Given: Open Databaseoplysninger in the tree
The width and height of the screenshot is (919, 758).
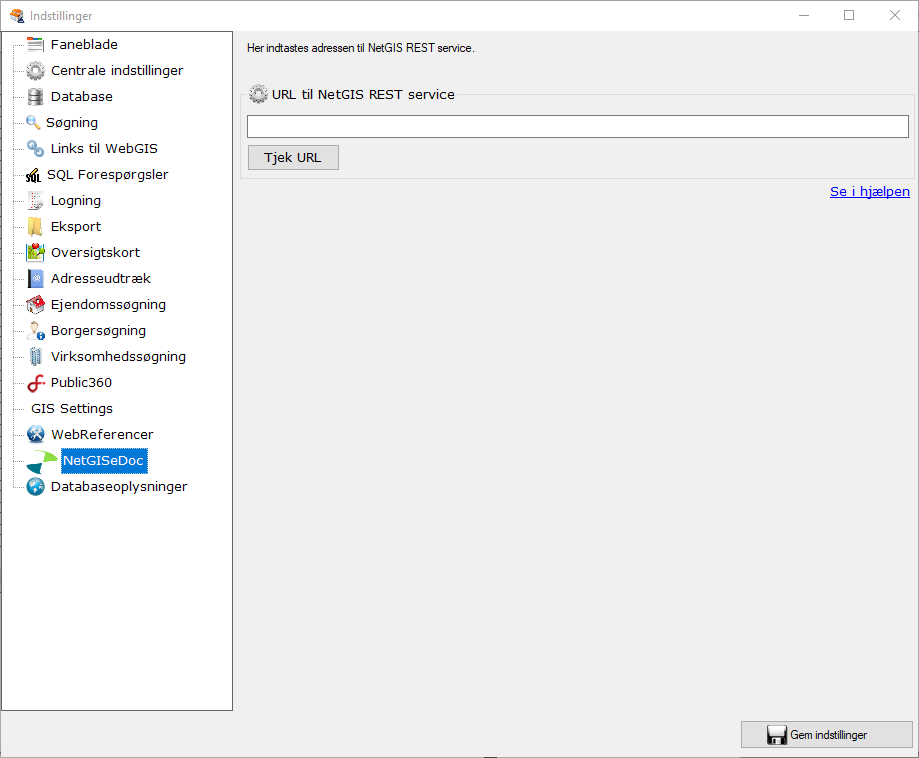Looking at the screenshot, I should [119, 487].
